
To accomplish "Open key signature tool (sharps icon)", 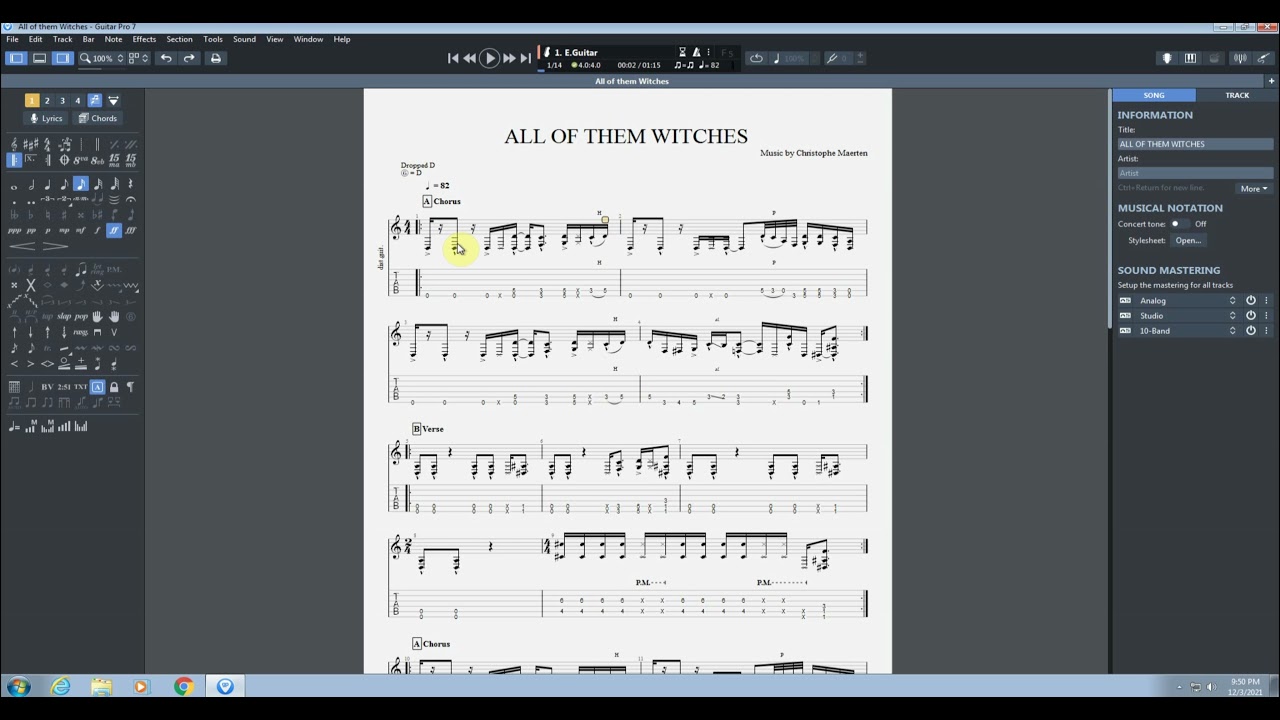I will click(x=31, y=143).
